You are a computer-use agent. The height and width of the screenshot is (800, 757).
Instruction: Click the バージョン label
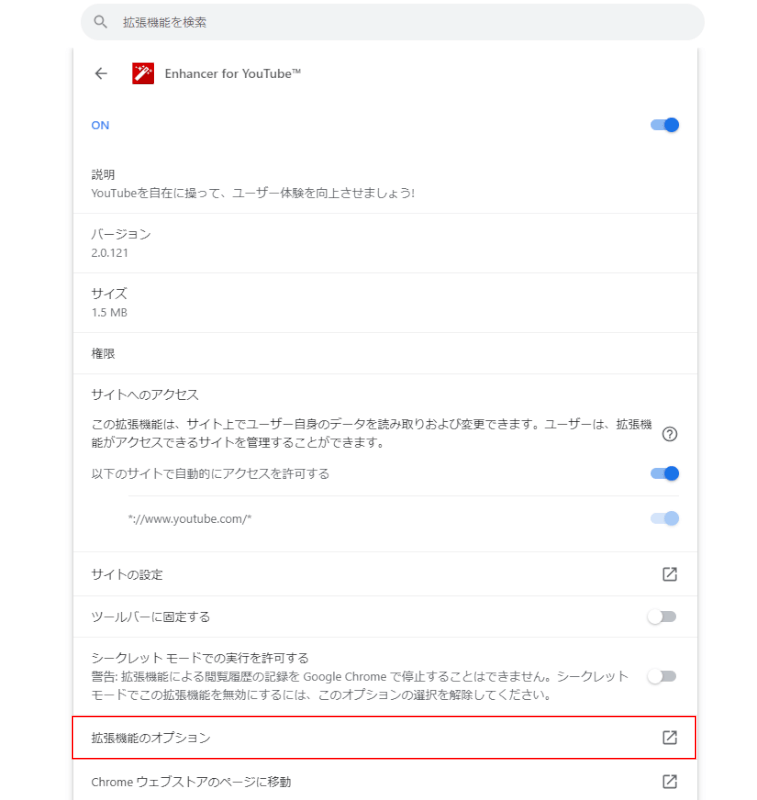pyautogui.click(x=121, y=234)
